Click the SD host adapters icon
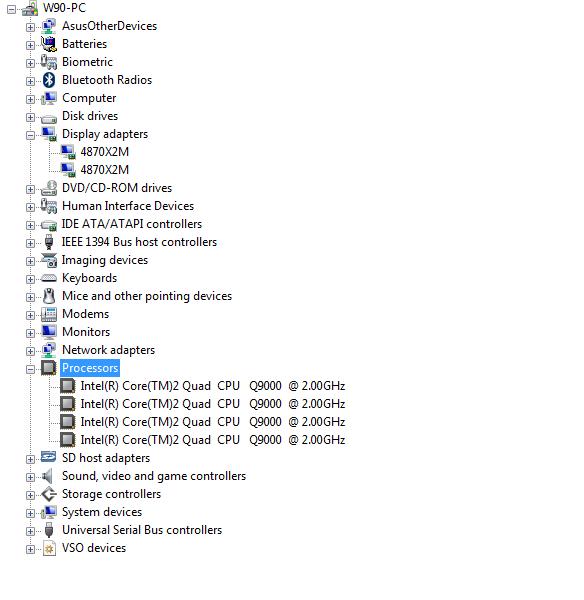 pyautogui.click(x=49, y=457)
